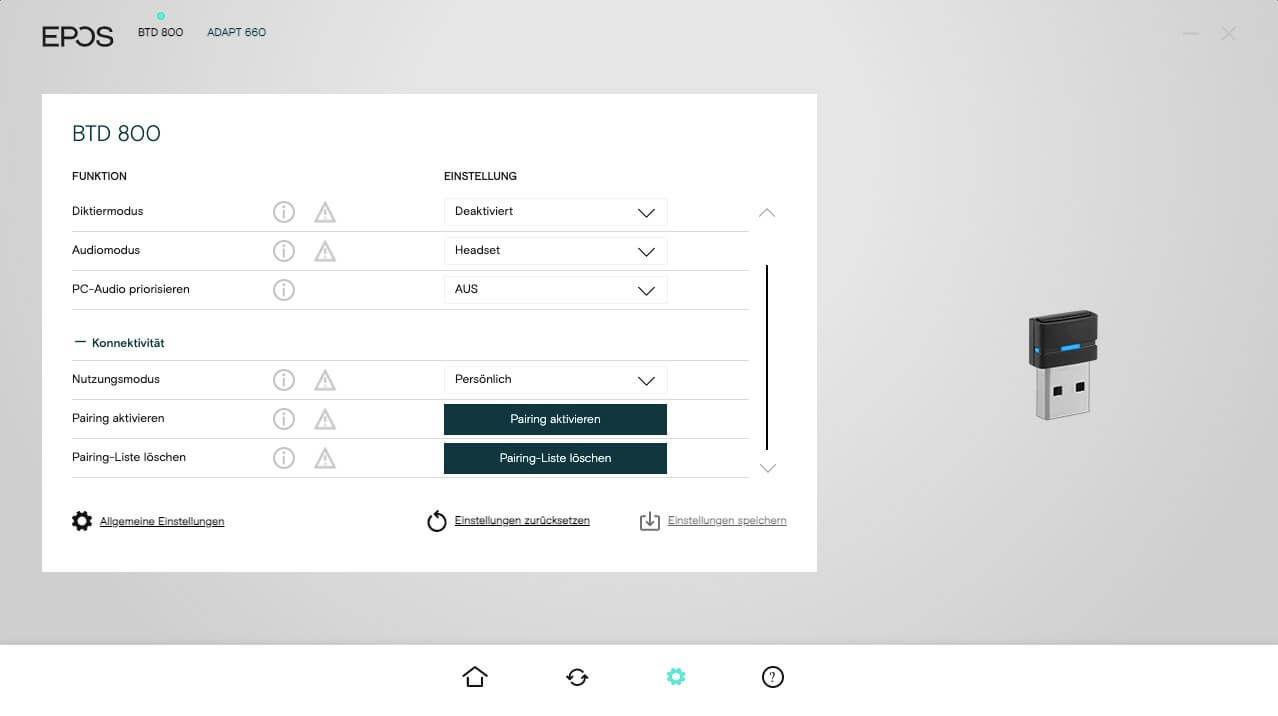Click info icon next to Nutzungsmodus
Screen dimensions: 1278x716
pos(284,380)
